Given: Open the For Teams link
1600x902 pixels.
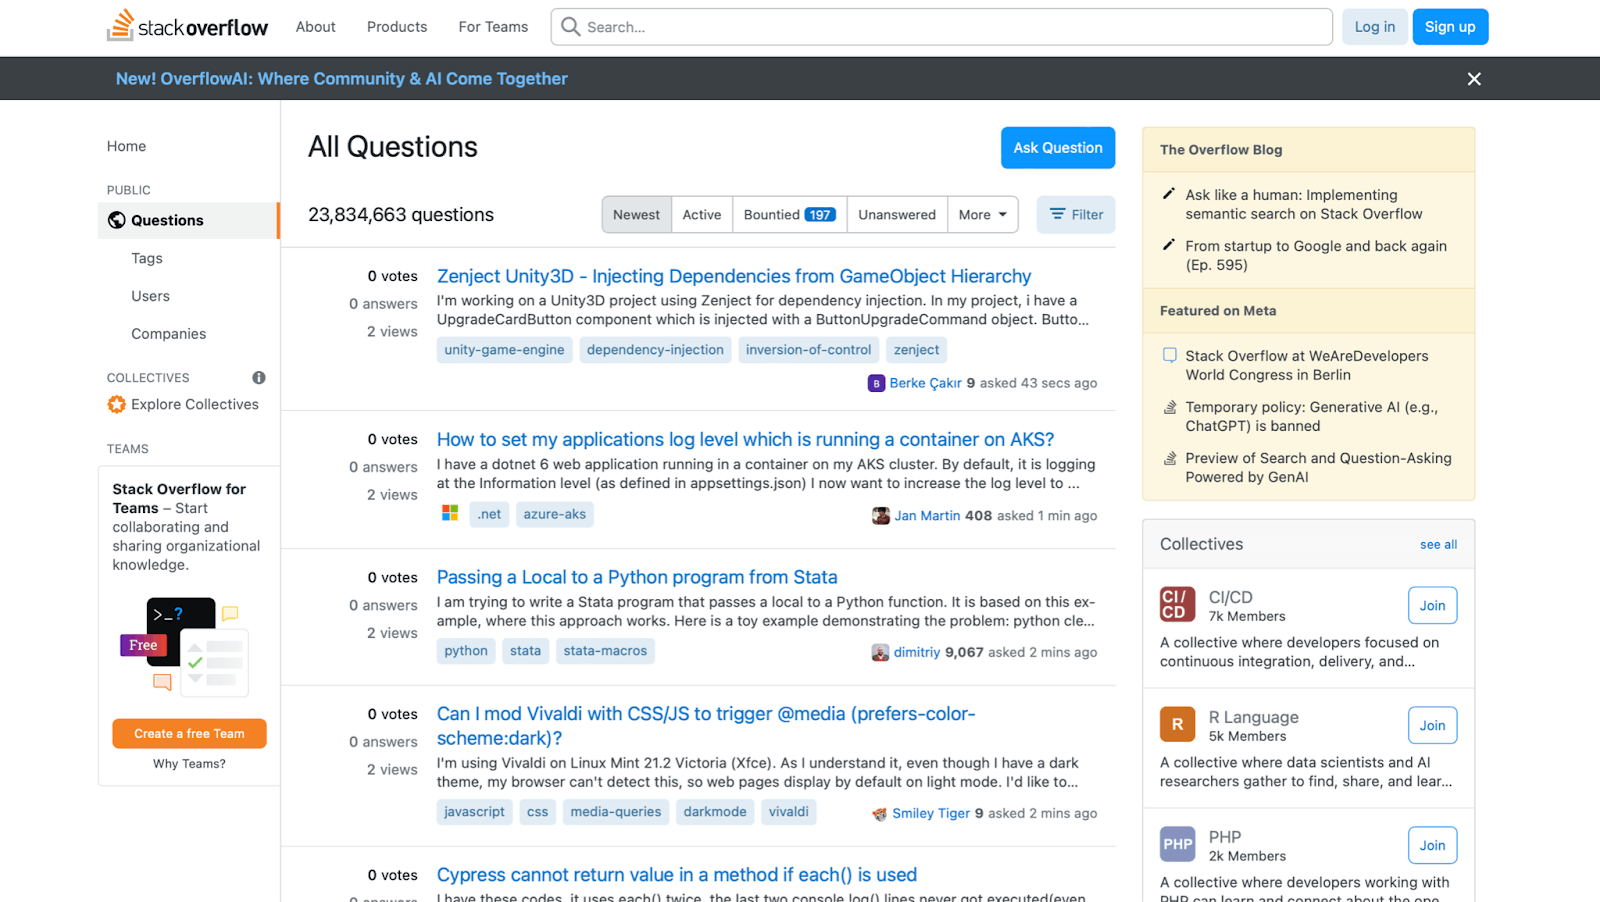Looking at the screenshot, I should pyautogui.click(x=493, y=27).
